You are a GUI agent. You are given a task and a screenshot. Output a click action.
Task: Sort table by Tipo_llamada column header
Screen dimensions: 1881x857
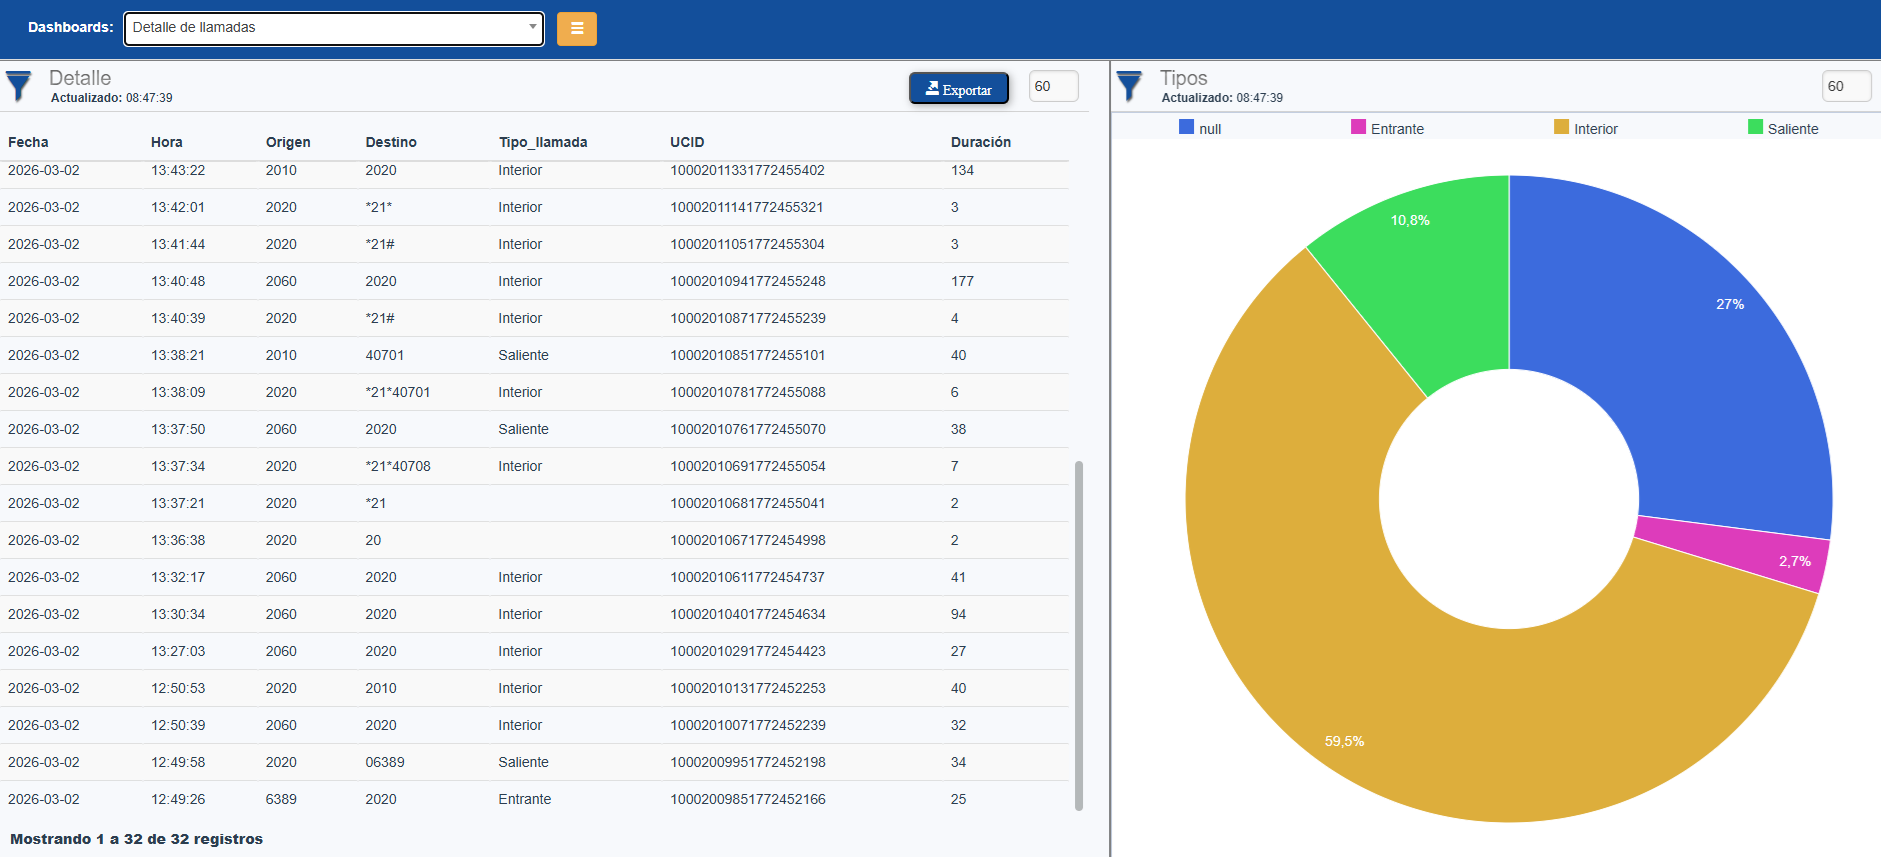tap(542, 142)
